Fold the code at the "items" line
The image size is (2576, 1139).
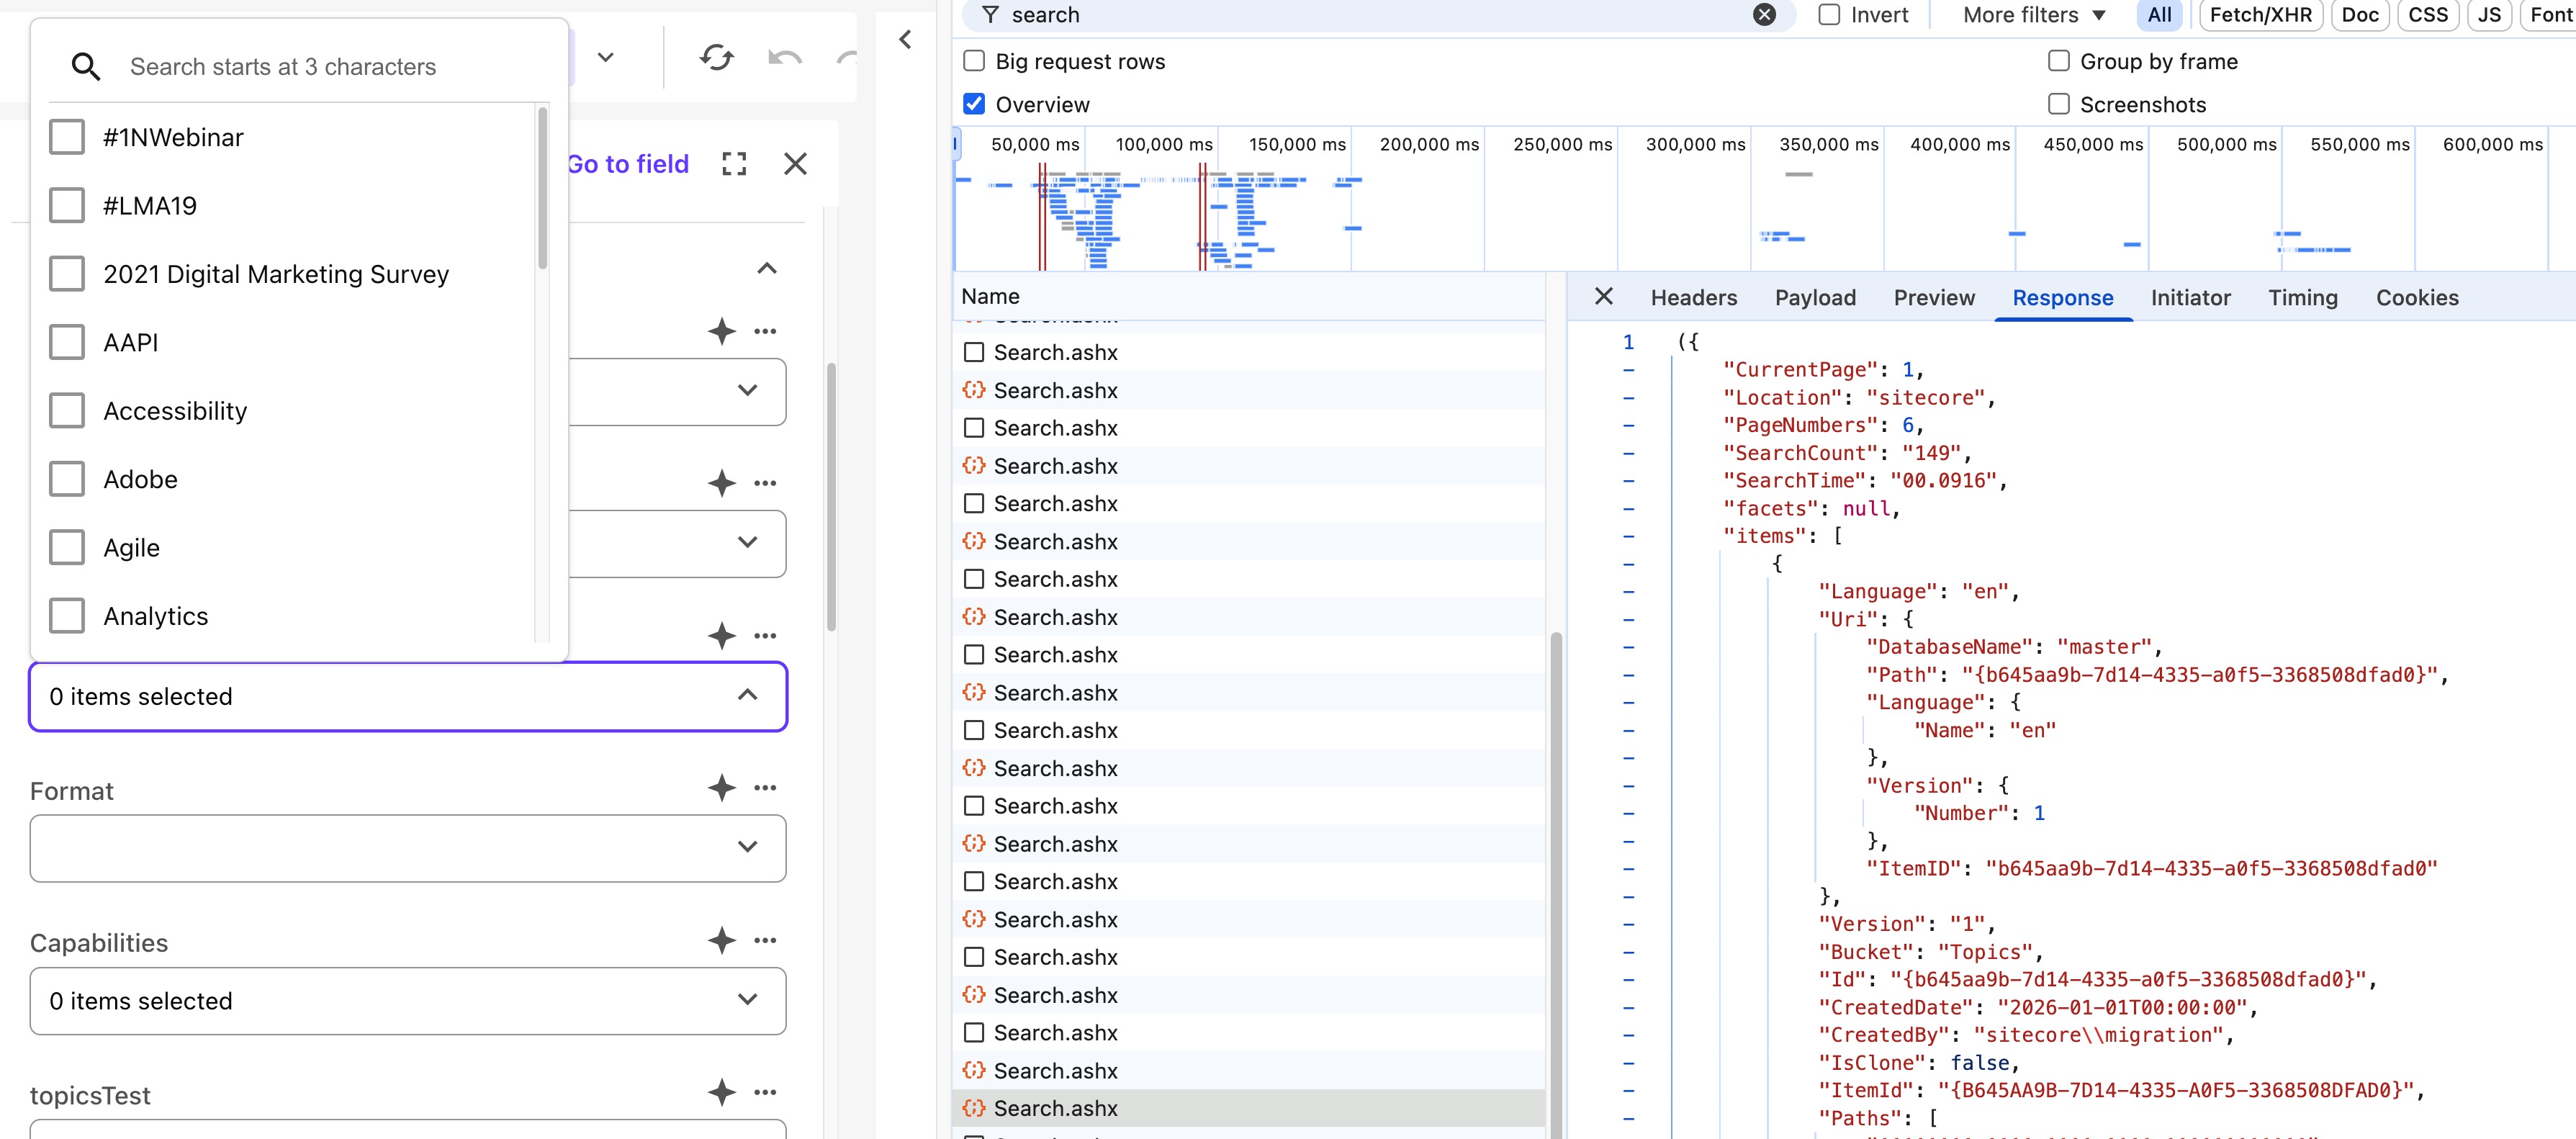point(1628,536)
